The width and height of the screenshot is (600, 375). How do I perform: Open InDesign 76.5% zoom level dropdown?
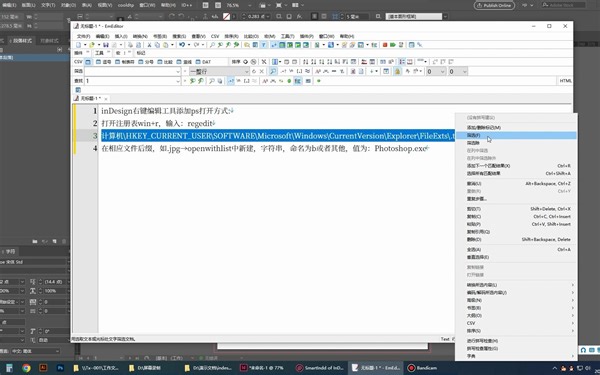coord(250,5)
